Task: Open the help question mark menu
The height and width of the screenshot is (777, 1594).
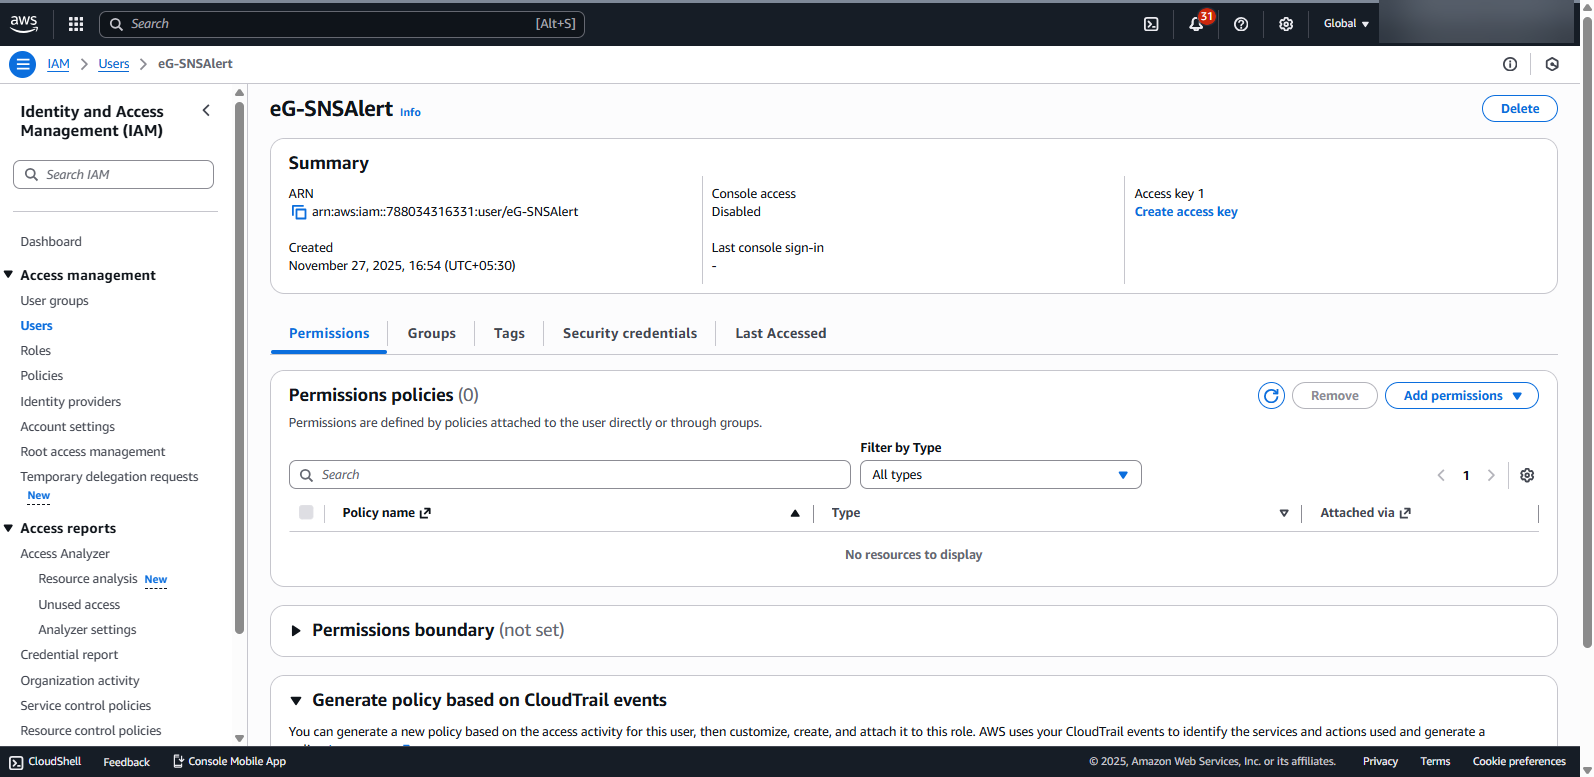Action: 1241,24
